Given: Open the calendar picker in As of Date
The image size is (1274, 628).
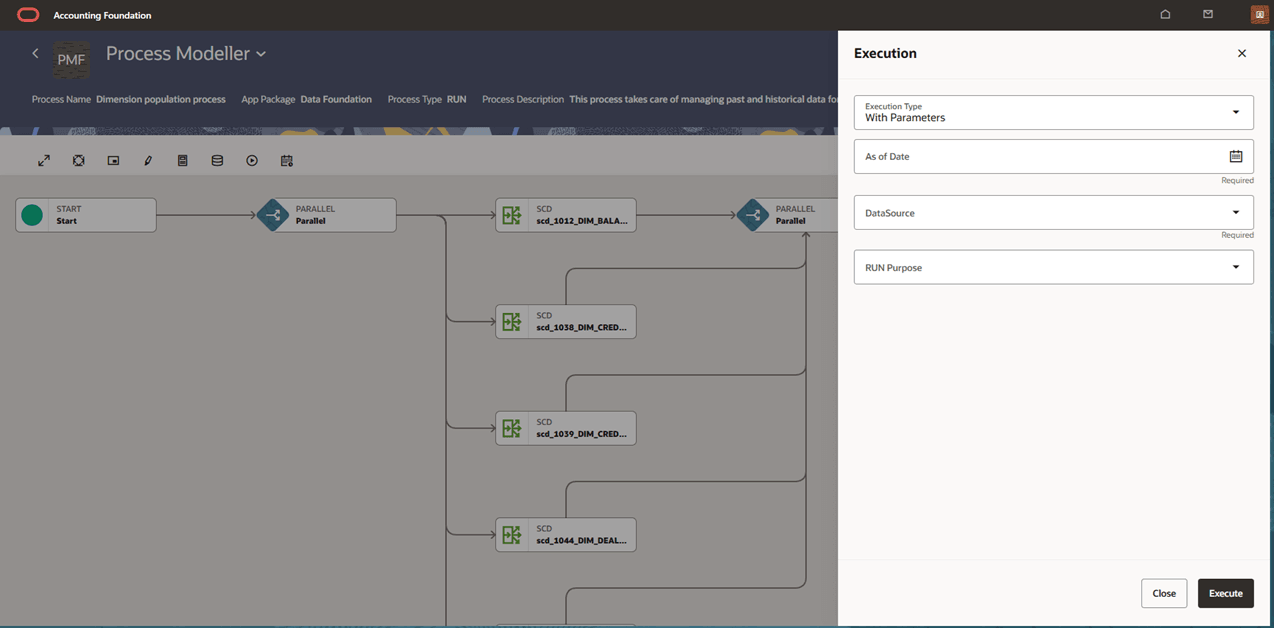Looking at the screenshot, I should pyautogui.click(x=1236, y=156).
